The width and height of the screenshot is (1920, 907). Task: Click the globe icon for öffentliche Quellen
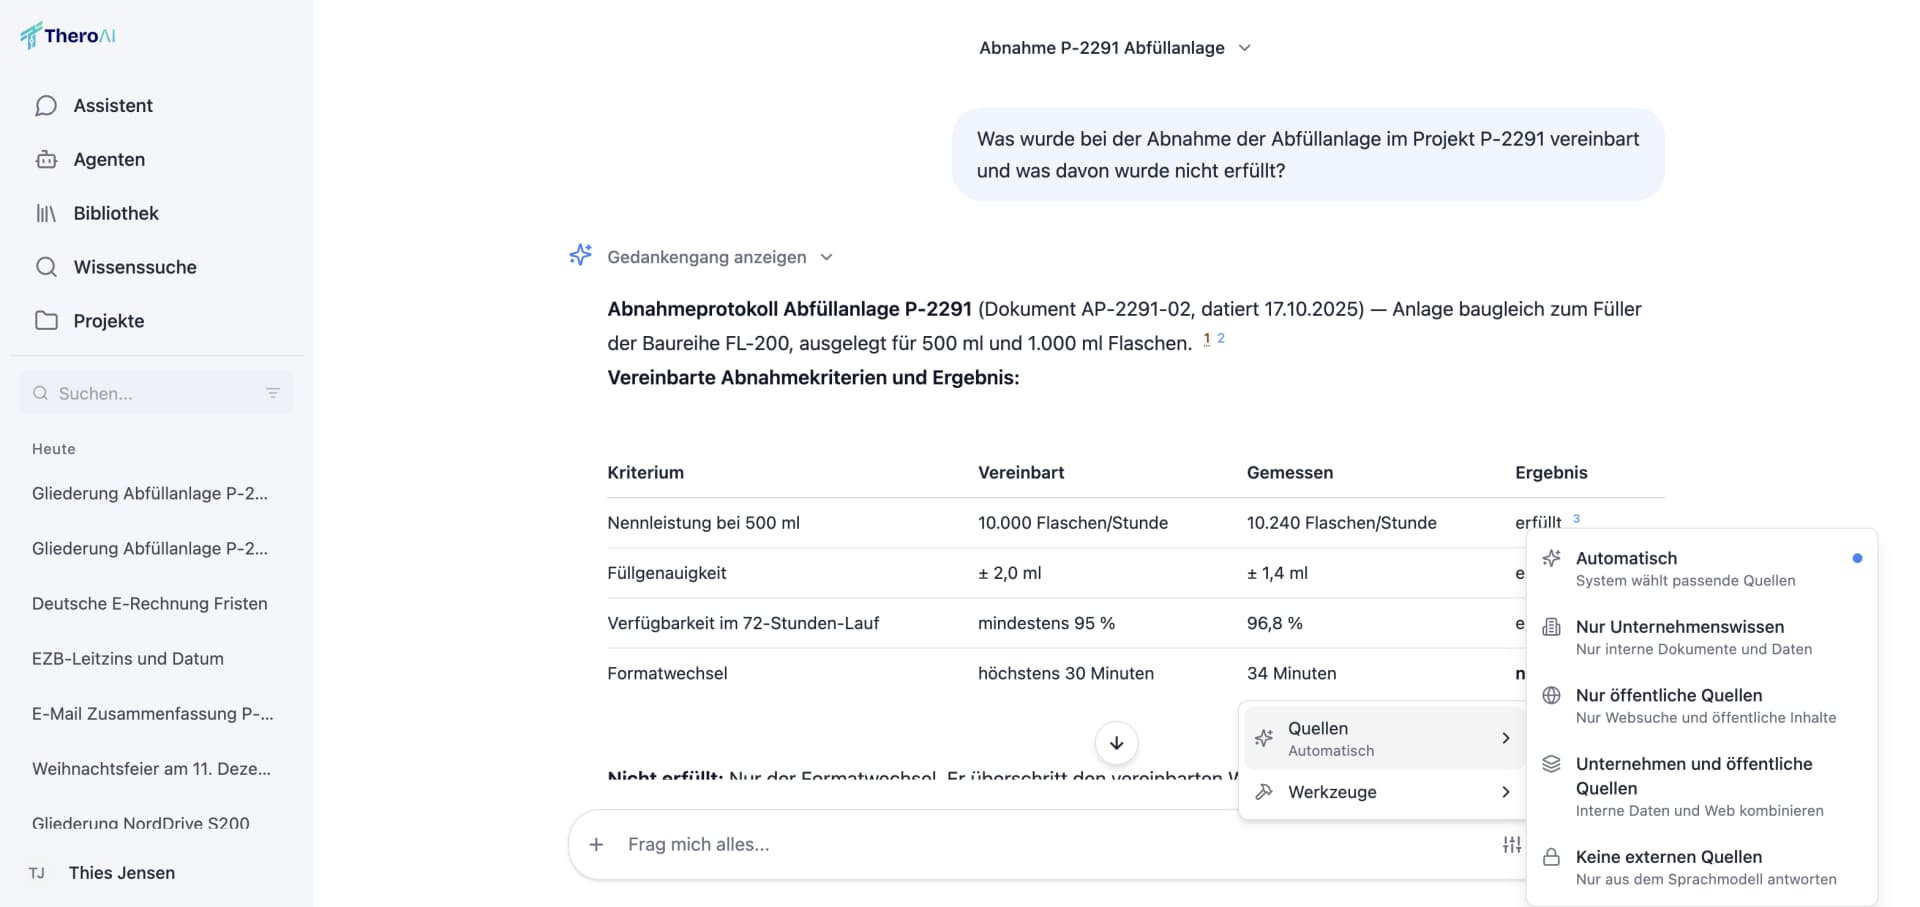coord(1551,696)
